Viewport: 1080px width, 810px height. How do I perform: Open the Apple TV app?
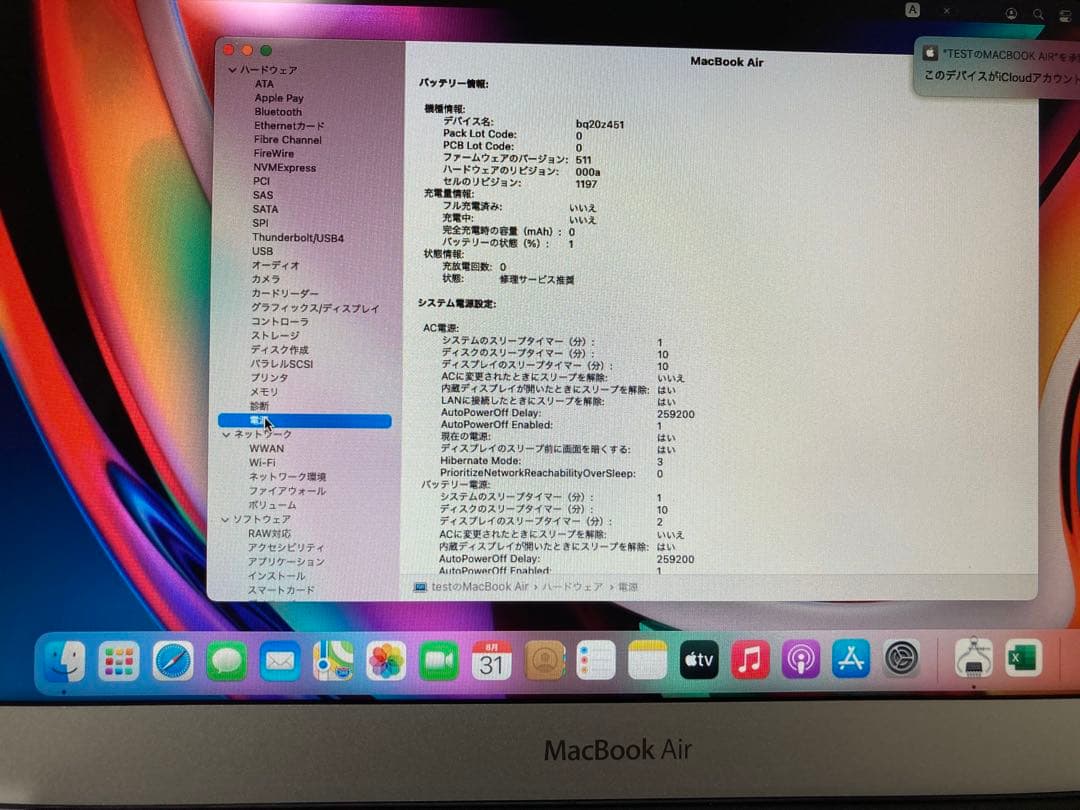(698, 660)
